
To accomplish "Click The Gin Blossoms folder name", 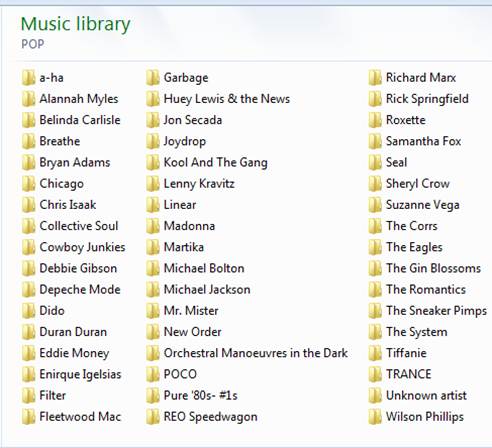I will pyautogui.click(x=434, y=268).
